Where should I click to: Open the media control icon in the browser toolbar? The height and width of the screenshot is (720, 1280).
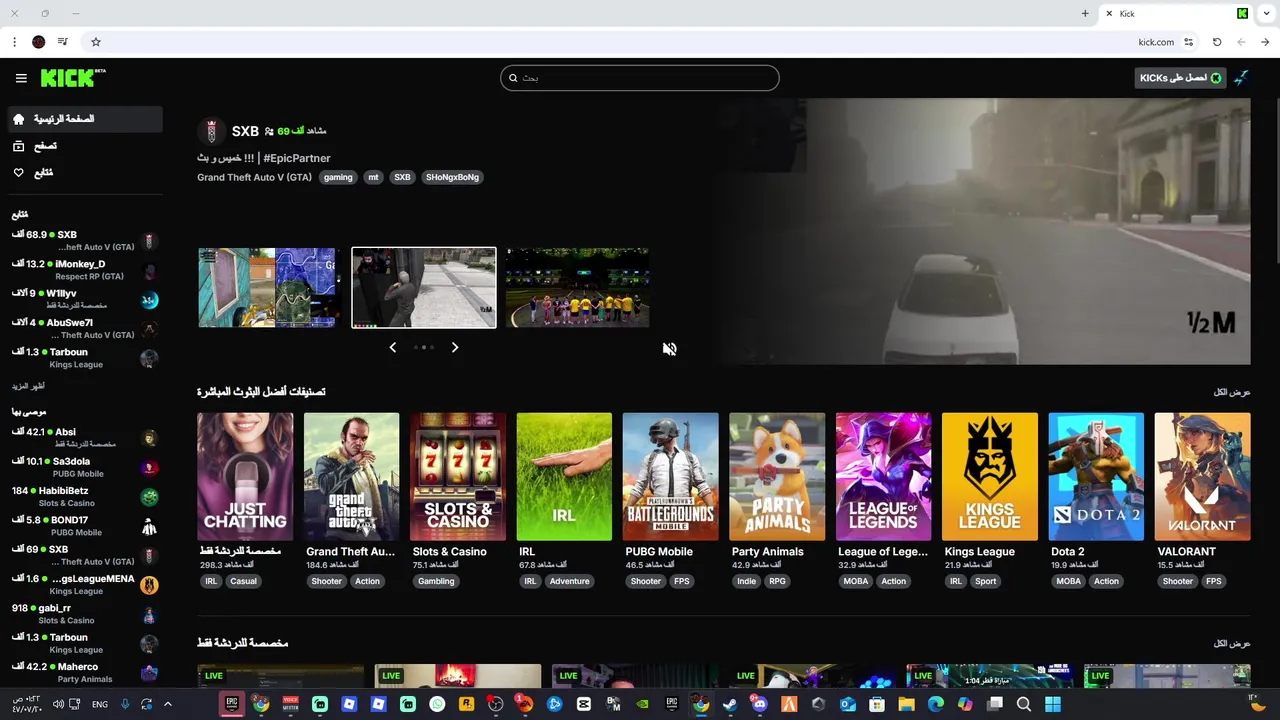(63, 42)
